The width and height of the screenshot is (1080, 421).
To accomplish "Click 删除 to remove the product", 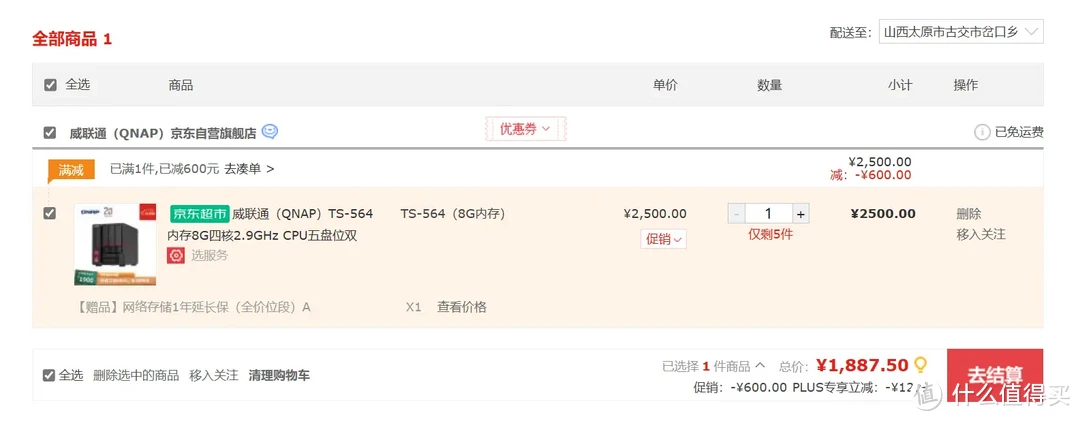I will (968, 214).
